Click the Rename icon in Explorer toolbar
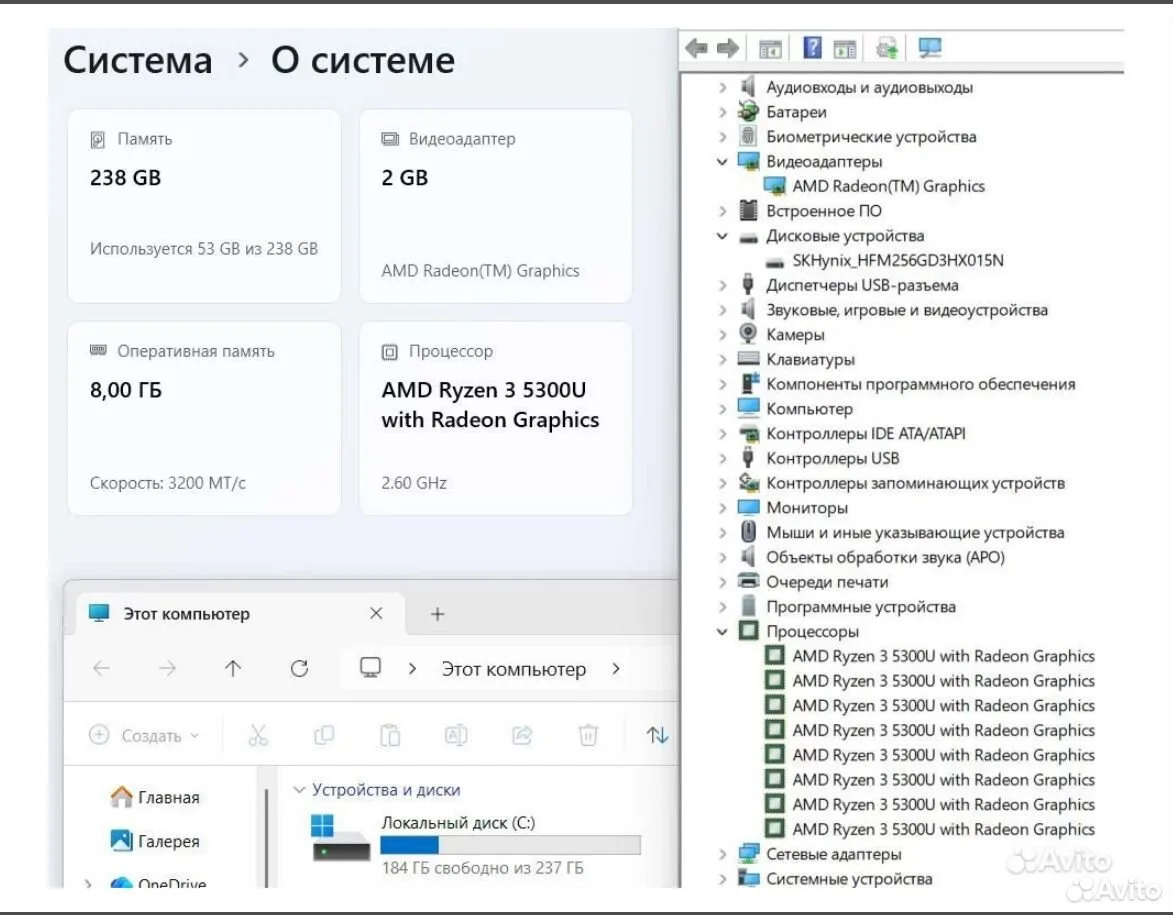The width and height of the screenshot is (1173, 915). (456, 735)
